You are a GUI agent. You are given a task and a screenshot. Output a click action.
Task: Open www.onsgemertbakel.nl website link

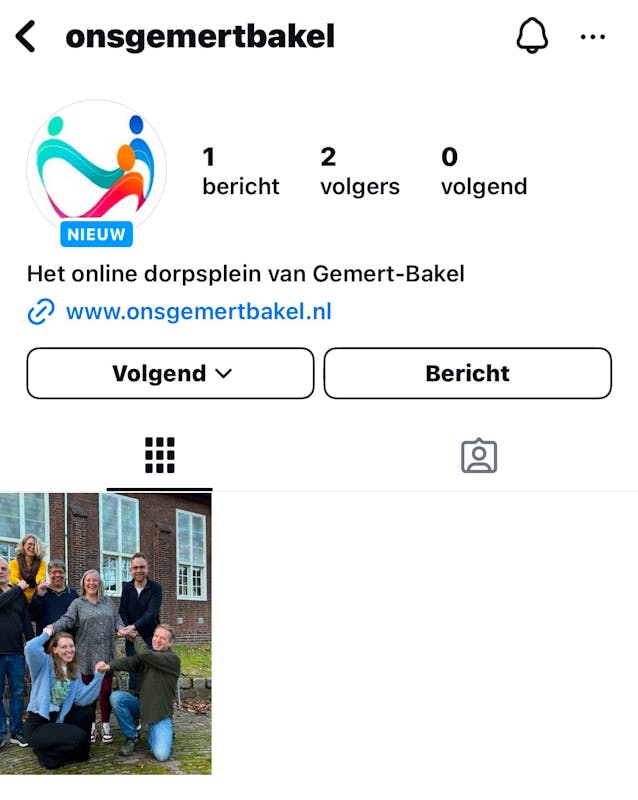[199, 311]
